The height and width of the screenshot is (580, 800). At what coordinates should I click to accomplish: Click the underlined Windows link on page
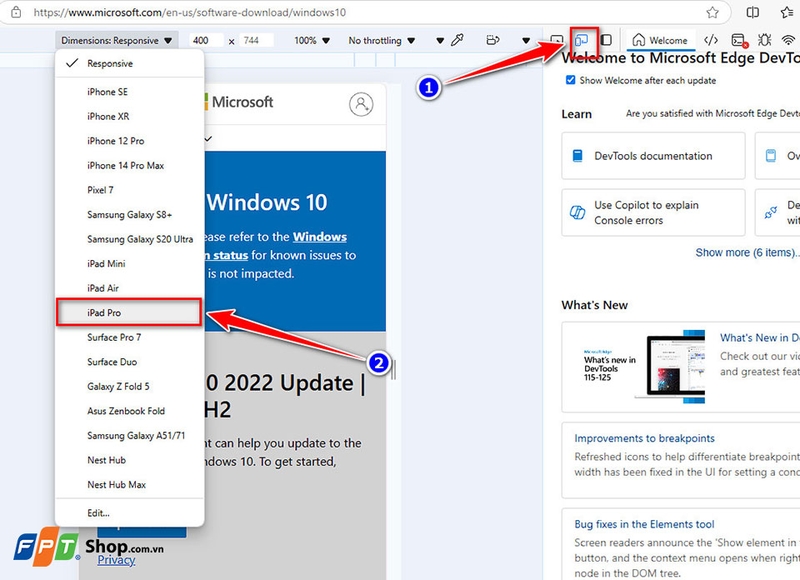[319, 237]
